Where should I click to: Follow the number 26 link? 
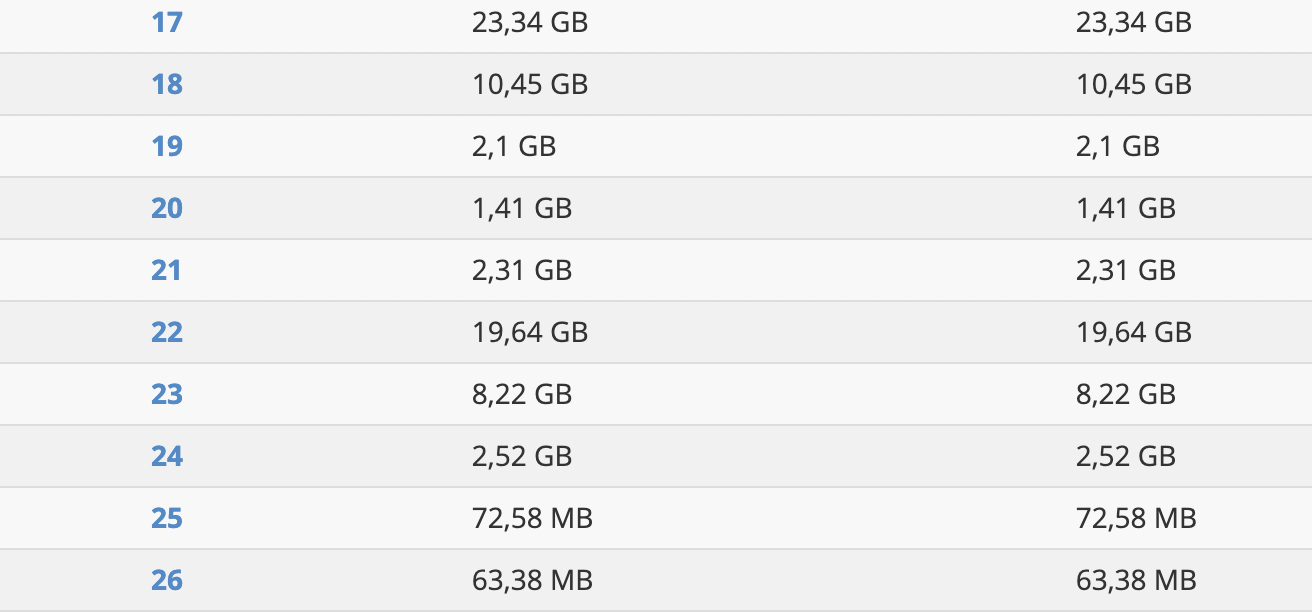click(167, 580)
